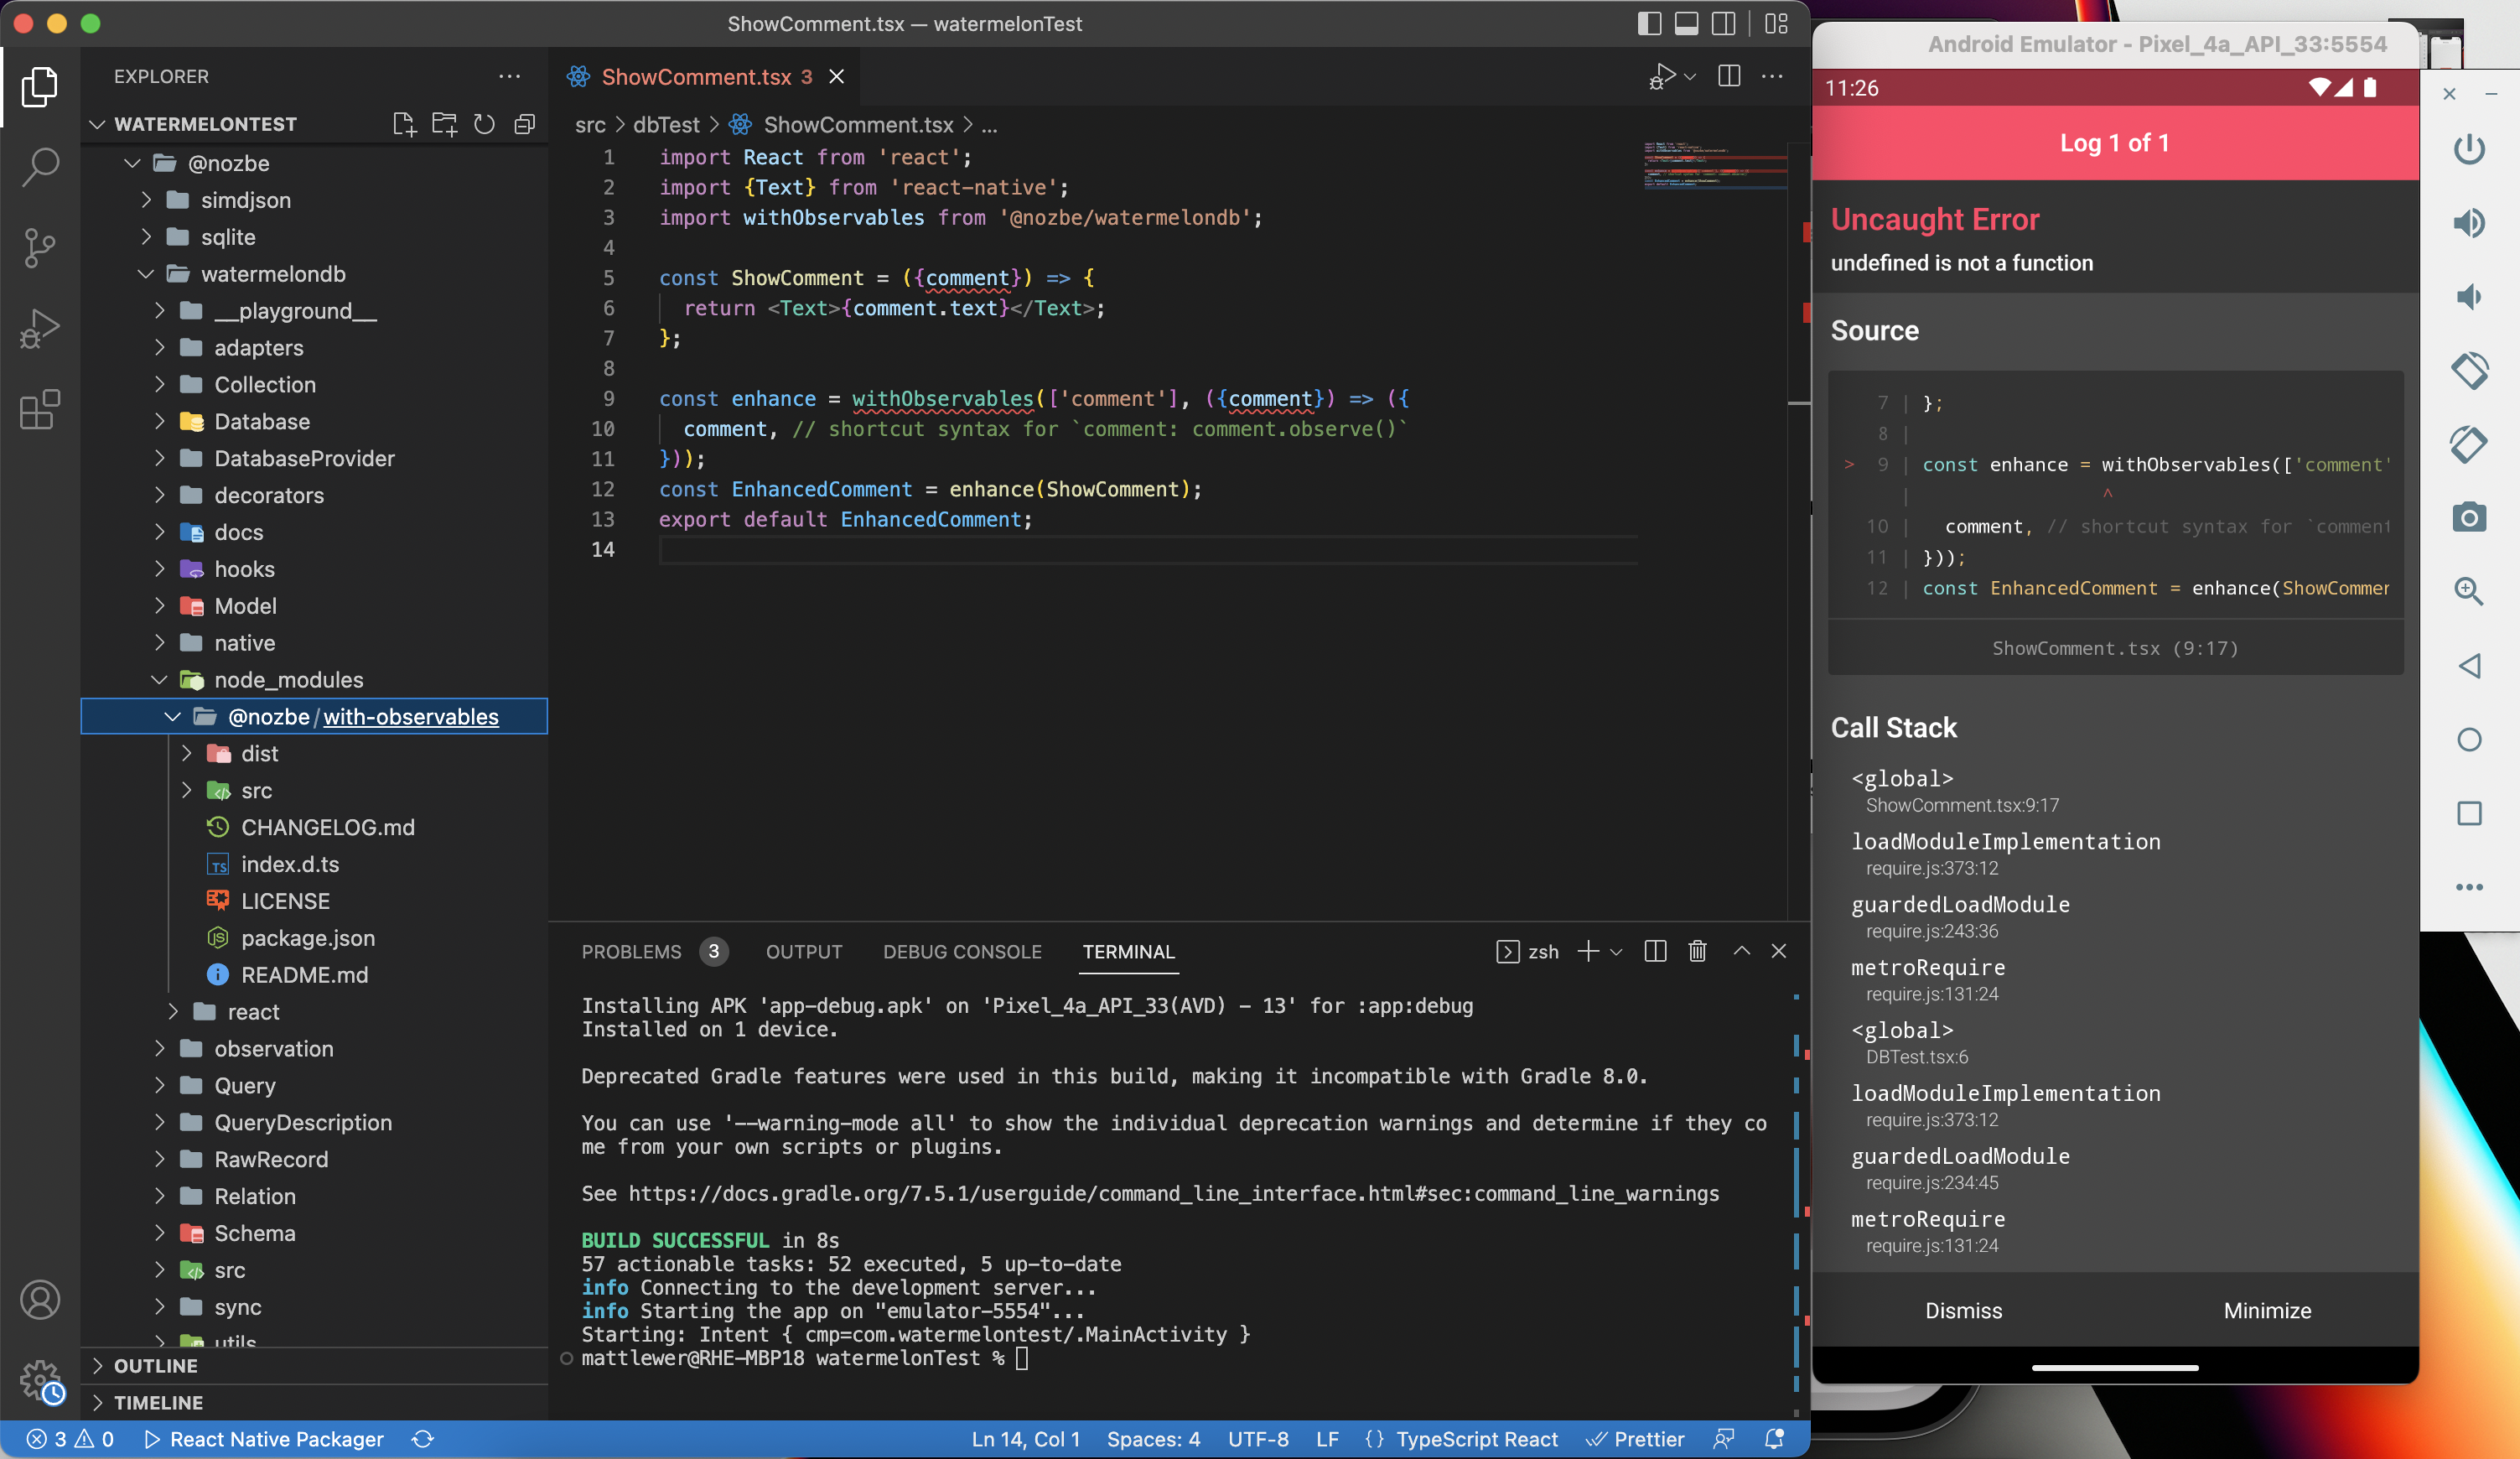The height and width of the screenshot is (1459, 2520).
Task: Take a screenshot with the emulator camera icon
Action: click(x=2470, y=518)
